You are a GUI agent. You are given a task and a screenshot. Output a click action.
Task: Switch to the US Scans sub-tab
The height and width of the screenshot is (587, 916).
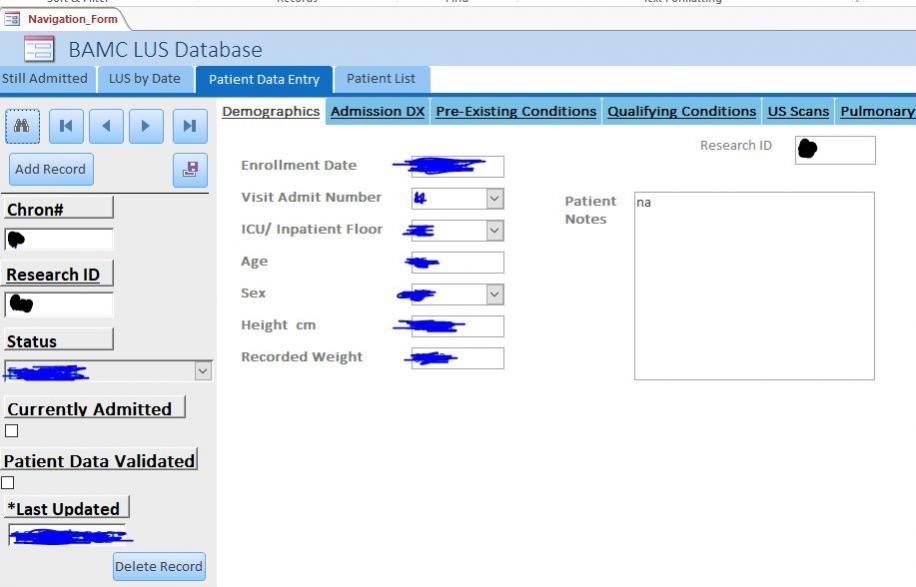pos(798,112)
